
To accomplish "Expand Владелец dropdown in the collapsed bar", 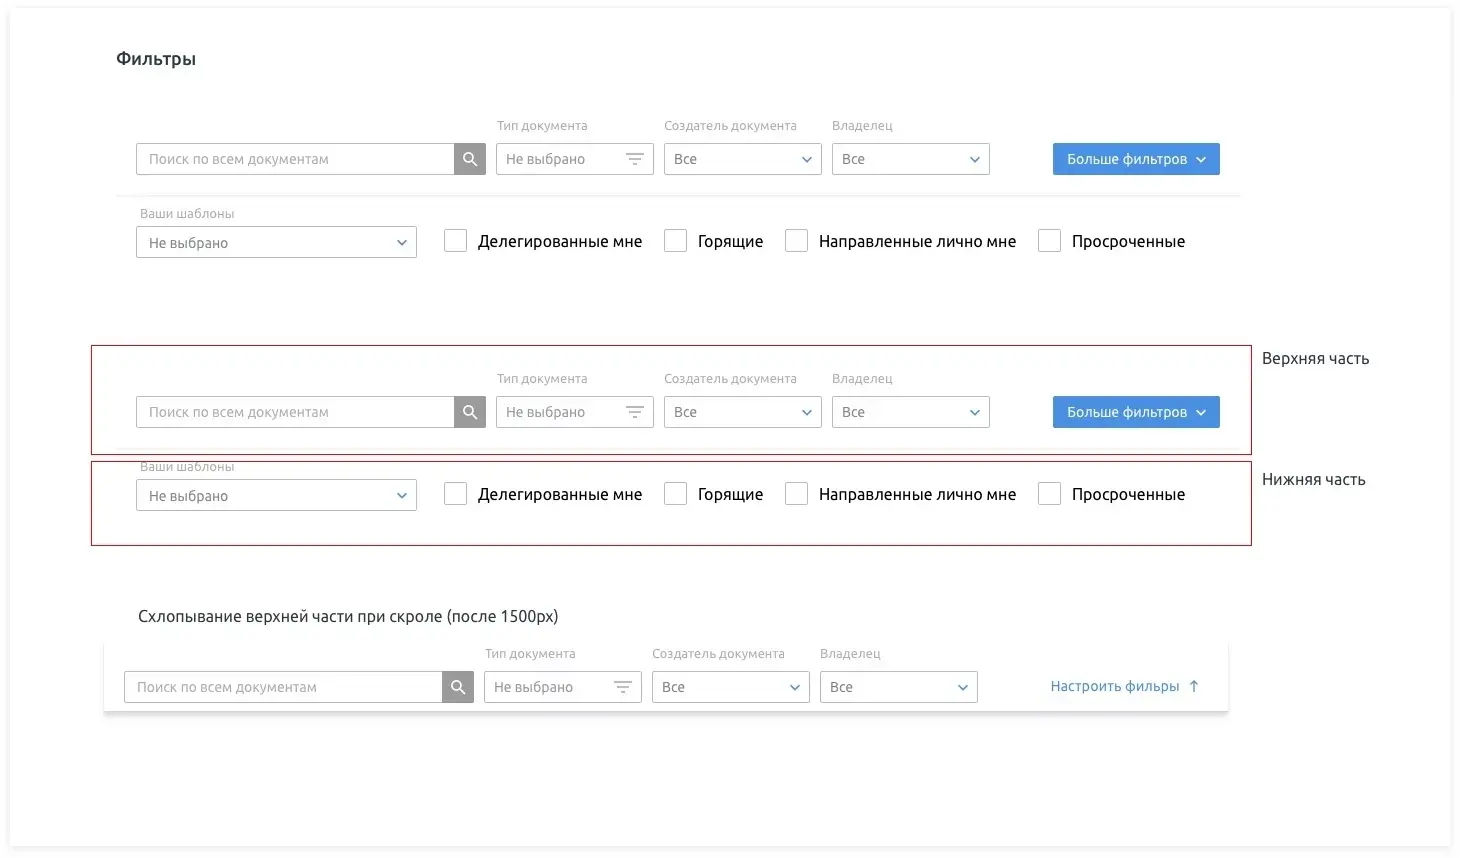I will pyautogui.click(x=899, y=687).
